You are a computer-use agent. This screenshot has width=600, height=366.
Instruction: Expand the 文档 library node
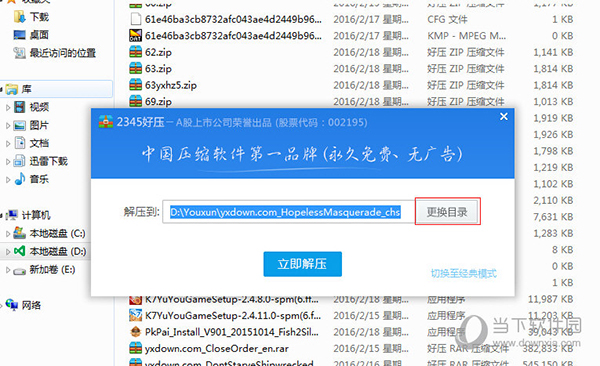pyautogui.click(x=8, y=144)
